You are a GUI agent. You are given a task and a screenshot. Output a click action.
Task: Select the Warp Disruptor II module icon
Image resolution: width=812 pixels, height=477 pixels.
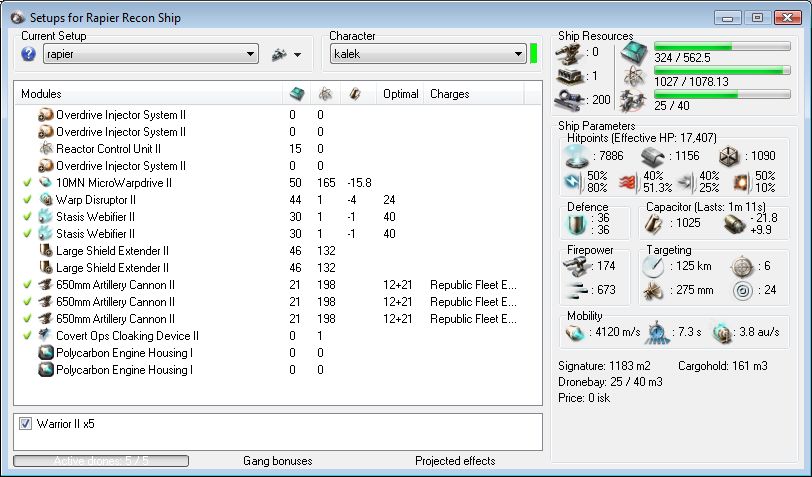46,200
